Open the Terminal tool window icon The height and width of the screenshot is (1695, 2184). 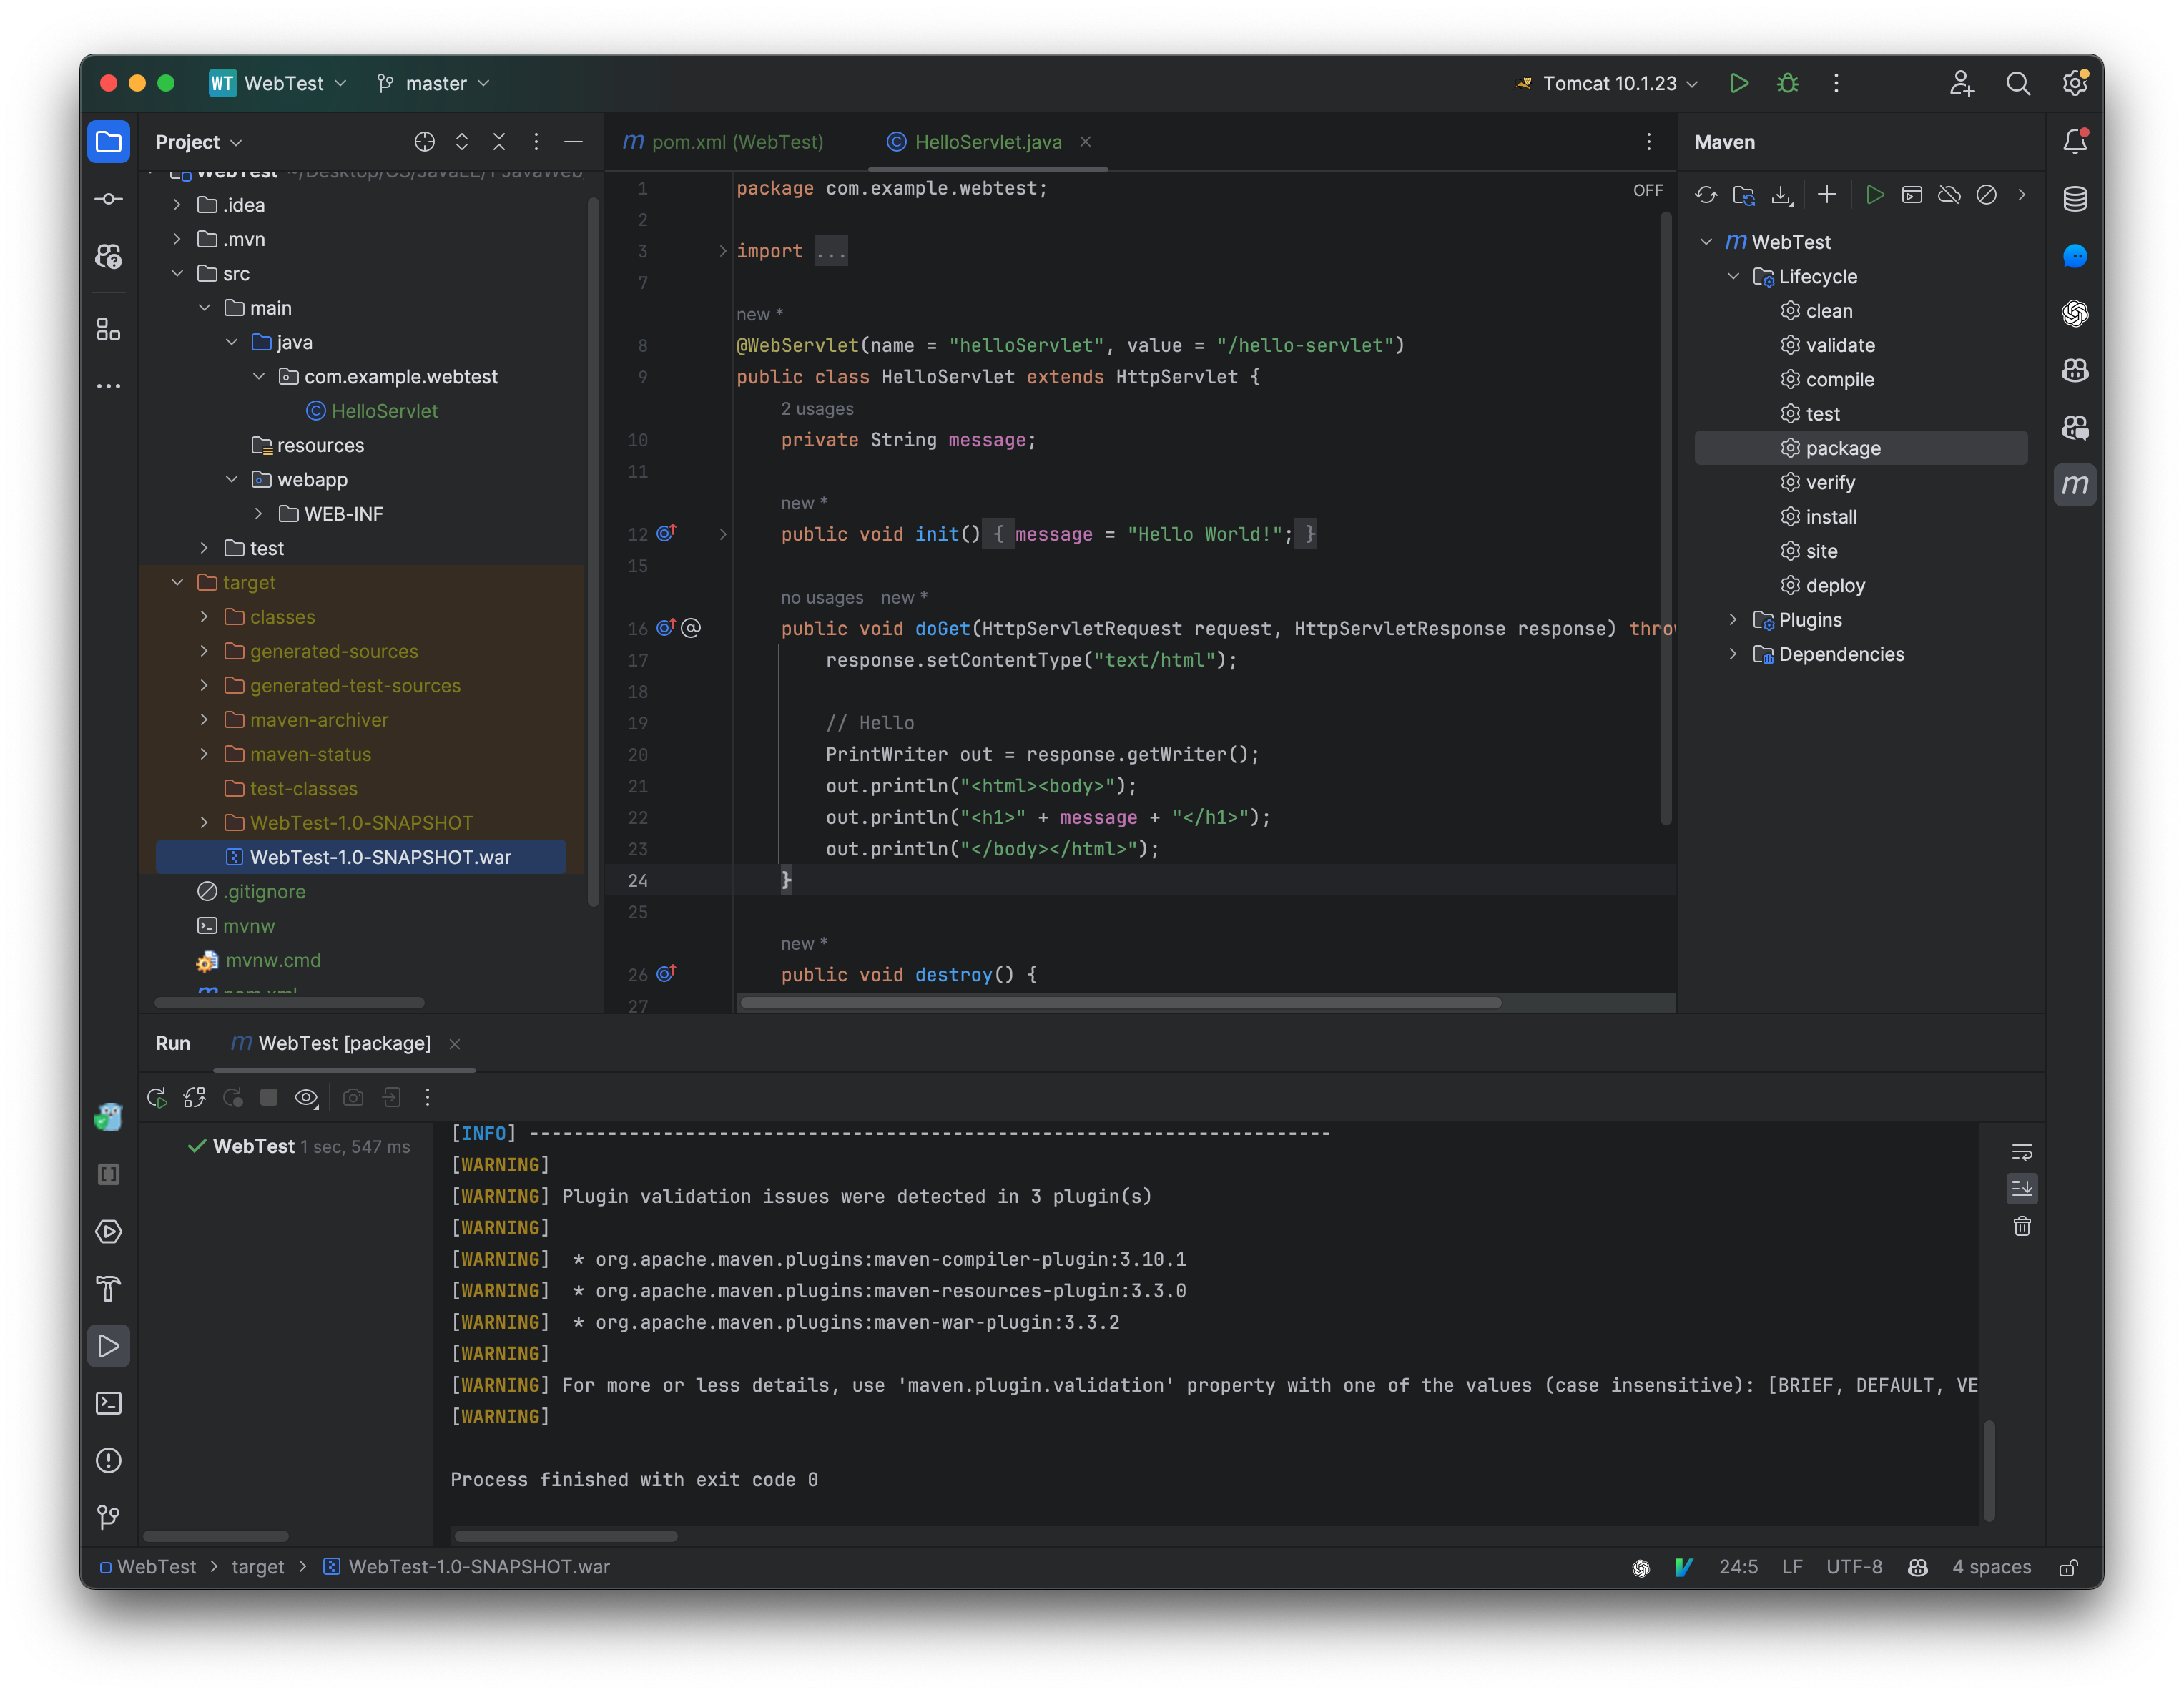[x=109, y=1403]
